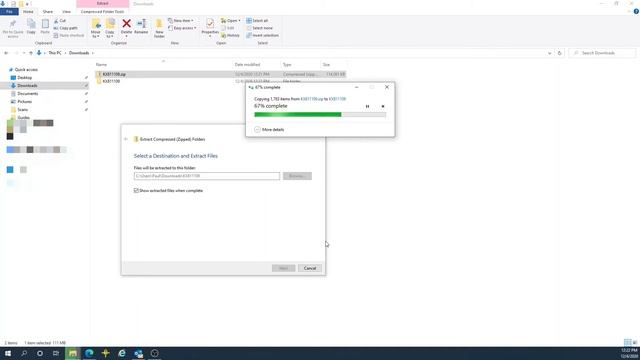640x360 pixels.
Task: Click Invert selection in the ribbon
Action: click(x=262, y=36)
